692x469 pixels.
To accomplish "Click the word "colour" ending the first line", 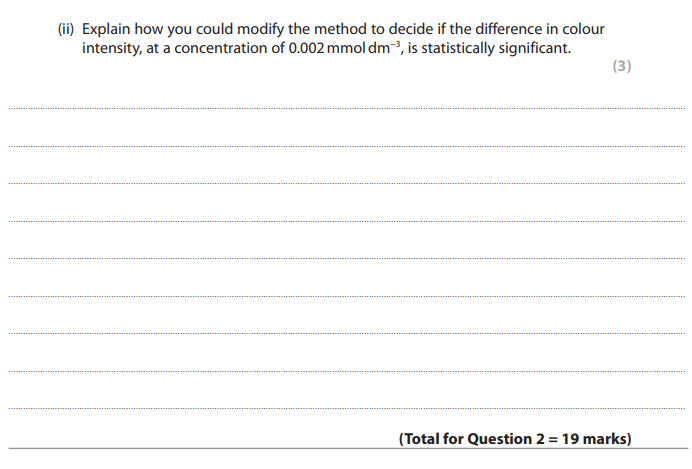I will 583,29.
